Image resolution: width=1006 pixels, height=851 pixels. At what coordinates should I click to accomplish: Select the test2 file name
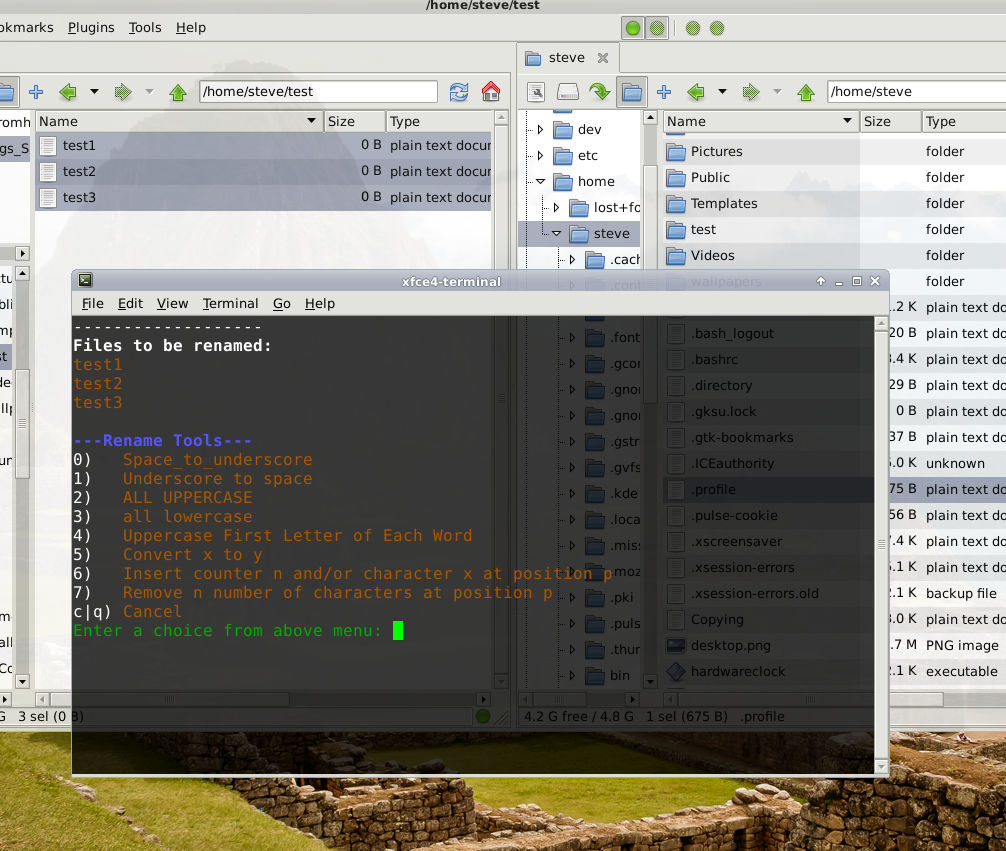tap(79, 171)
